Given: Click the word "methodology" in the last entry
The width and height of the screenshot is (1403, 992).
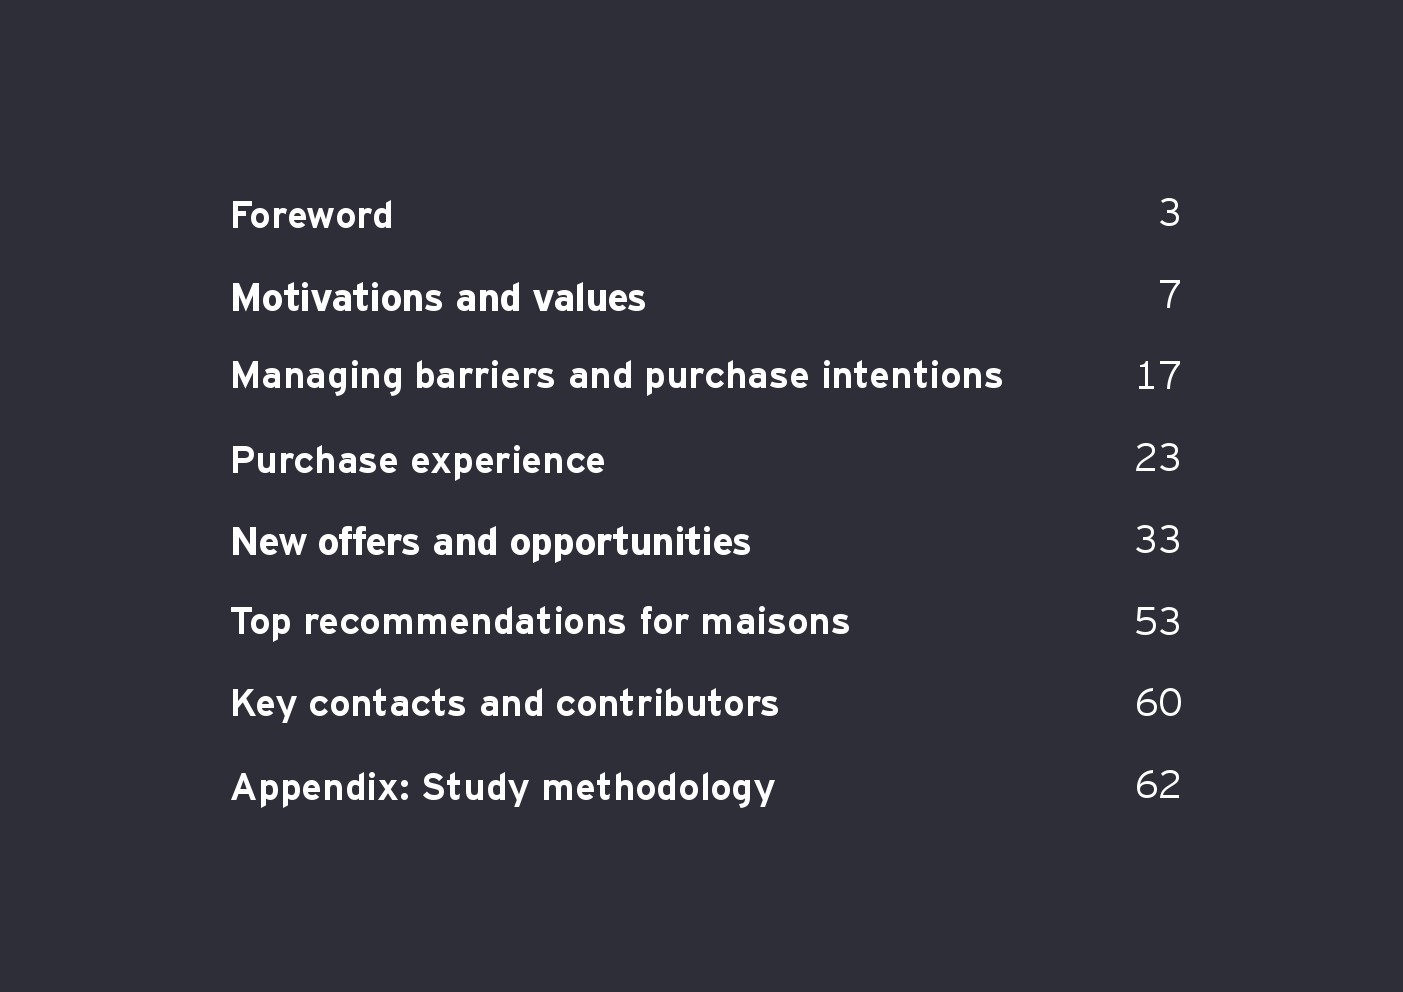Looking at the screenshot, I should click(658, 788).
